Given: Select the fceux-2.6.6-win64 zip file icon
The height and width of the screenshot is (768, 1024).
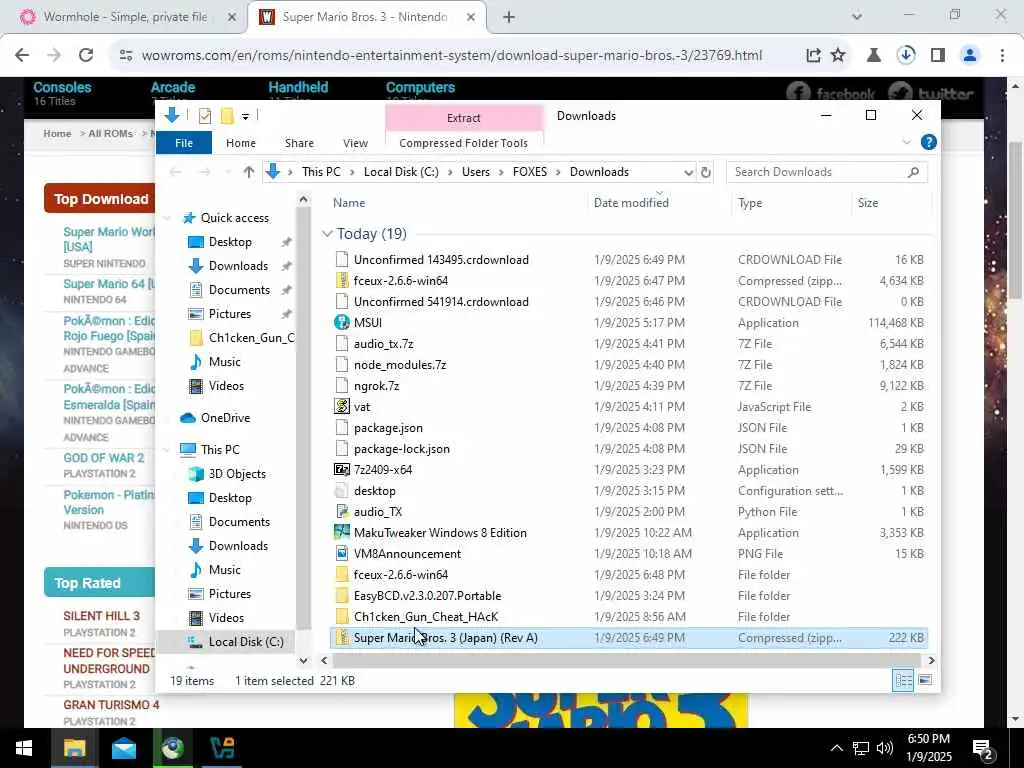Looking at the screenshot, I should 342,281.
